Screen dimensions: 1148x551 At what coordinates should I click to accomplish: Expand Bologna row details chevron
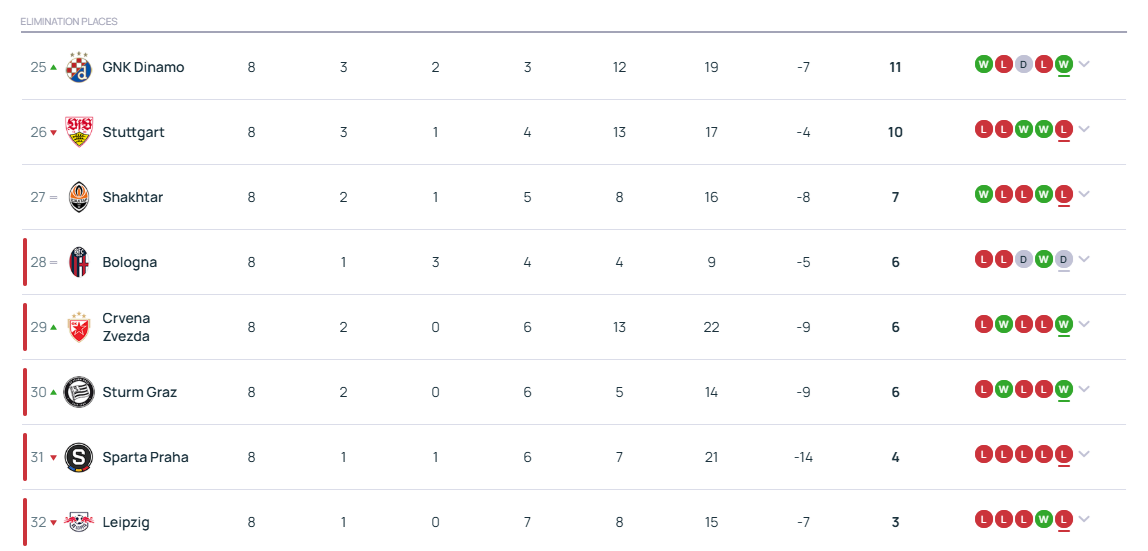[1084, 259]
